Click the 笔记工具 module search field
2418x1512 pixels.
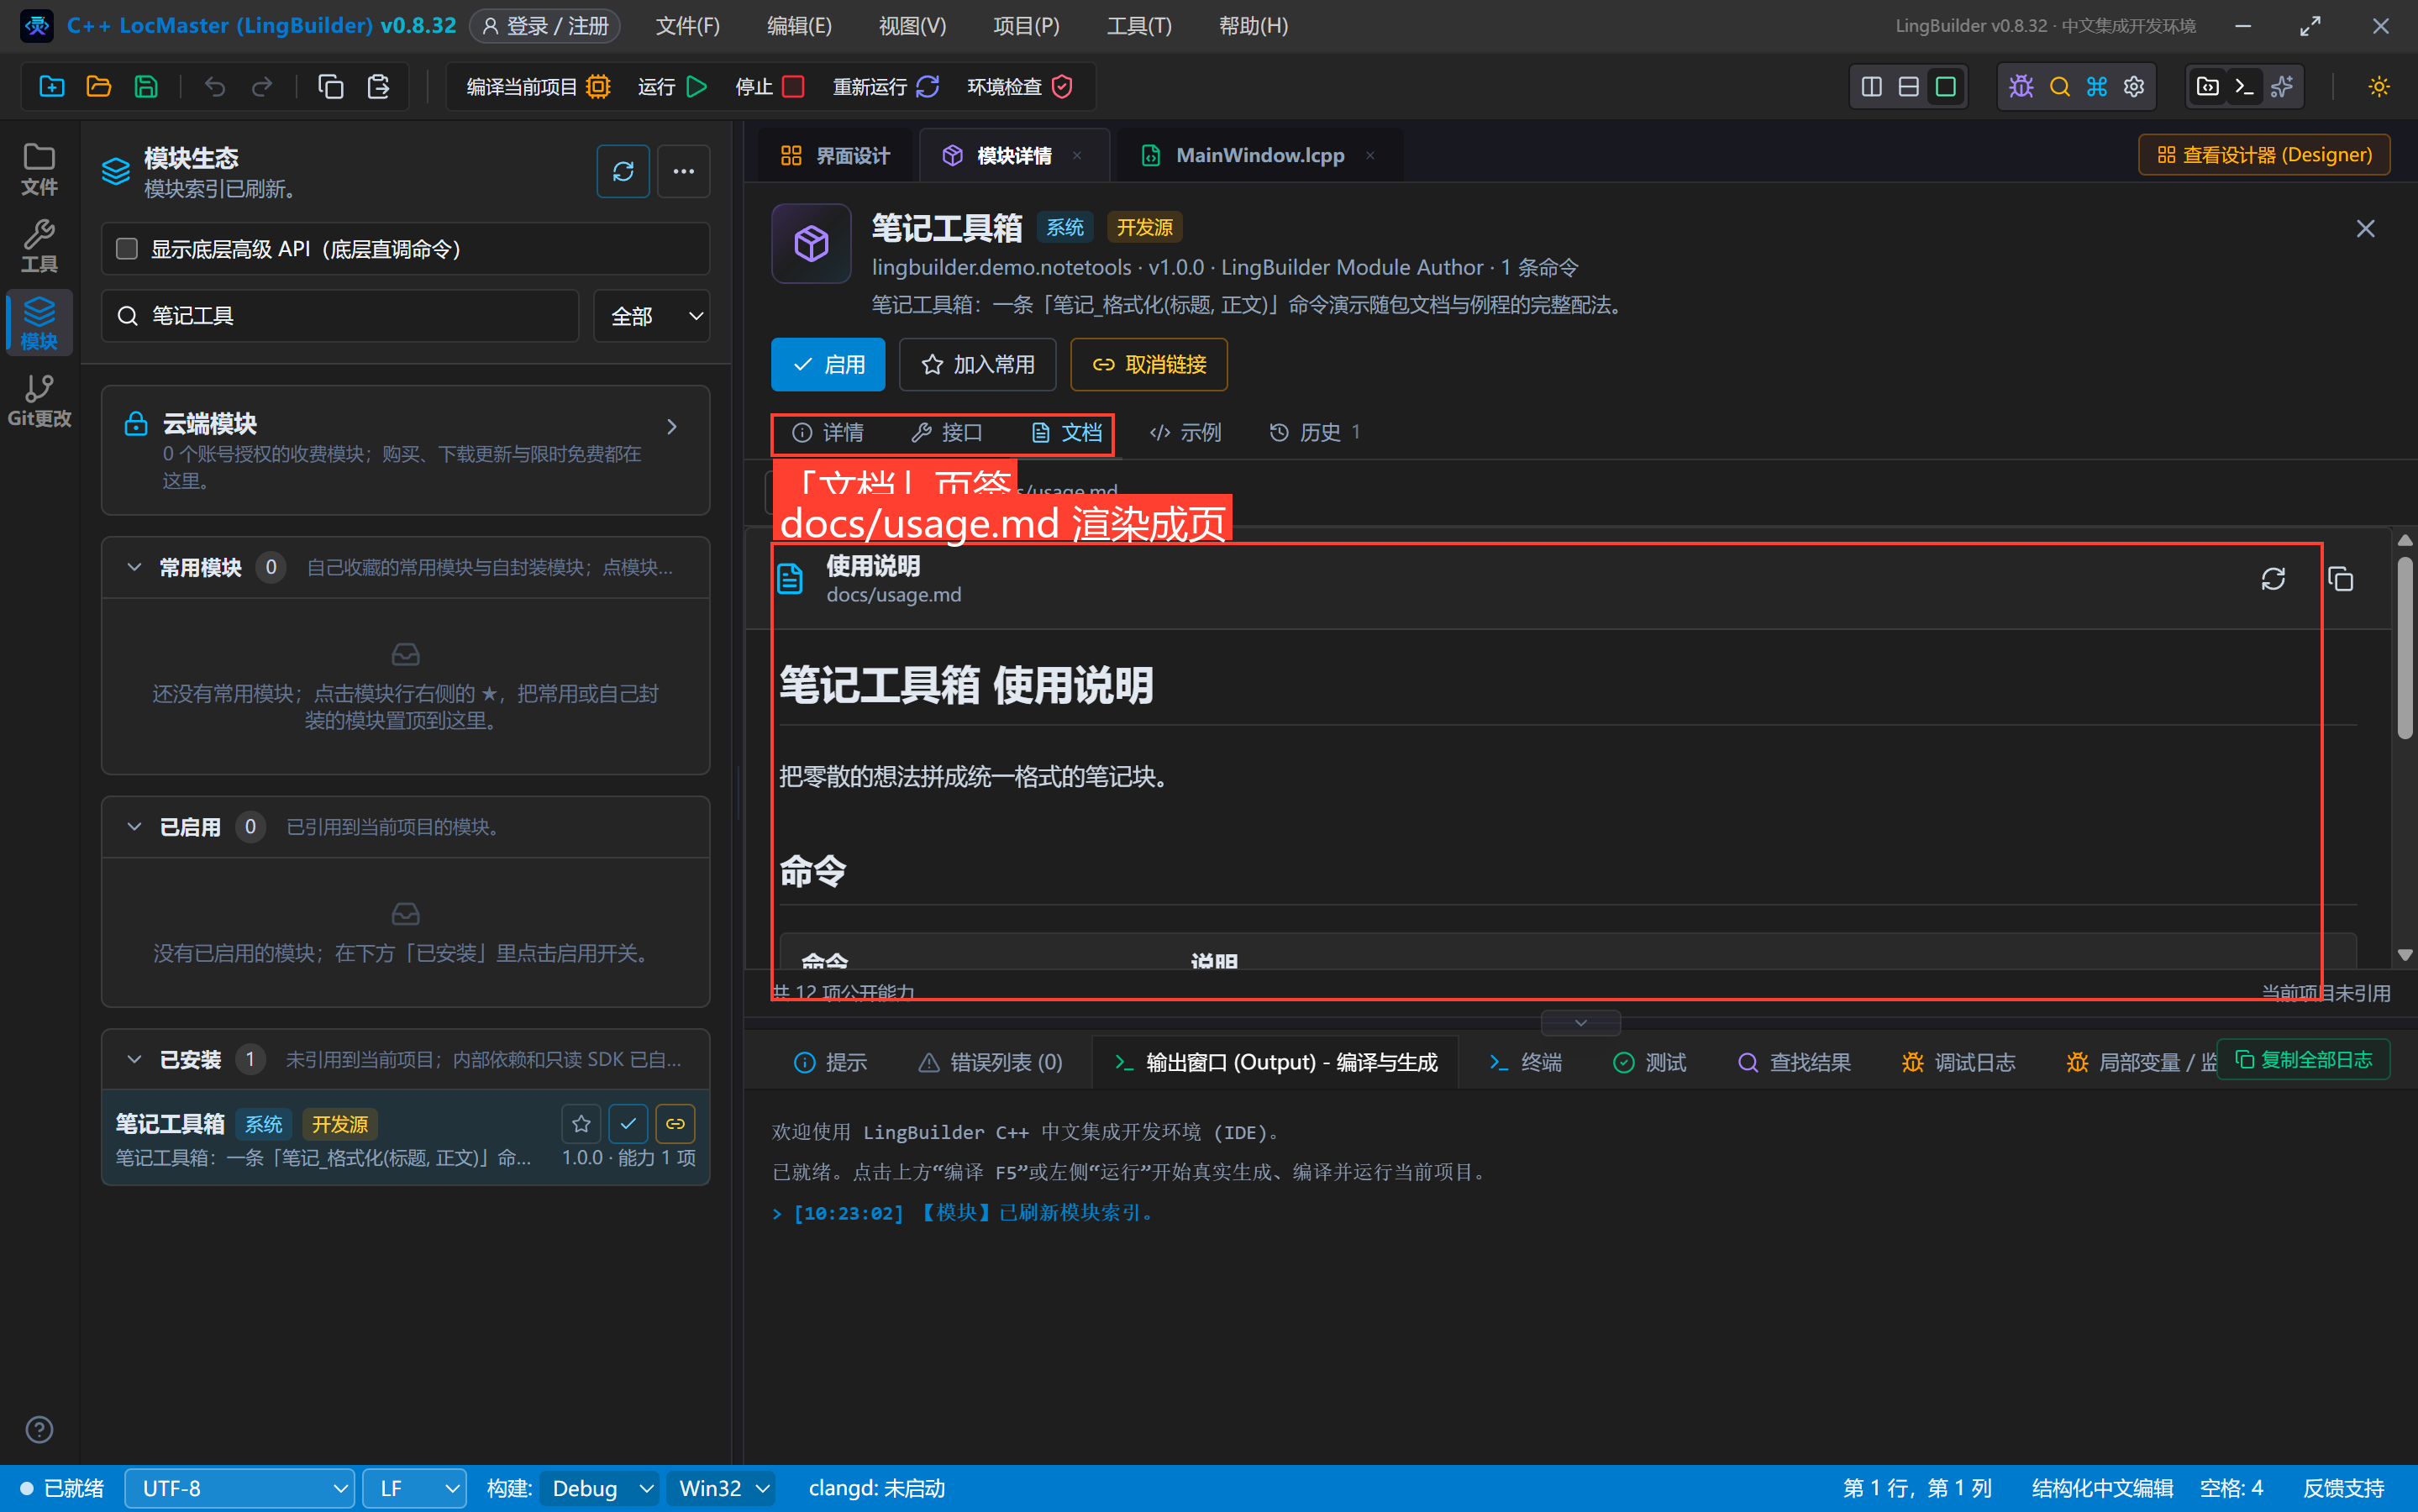(340, 316)
